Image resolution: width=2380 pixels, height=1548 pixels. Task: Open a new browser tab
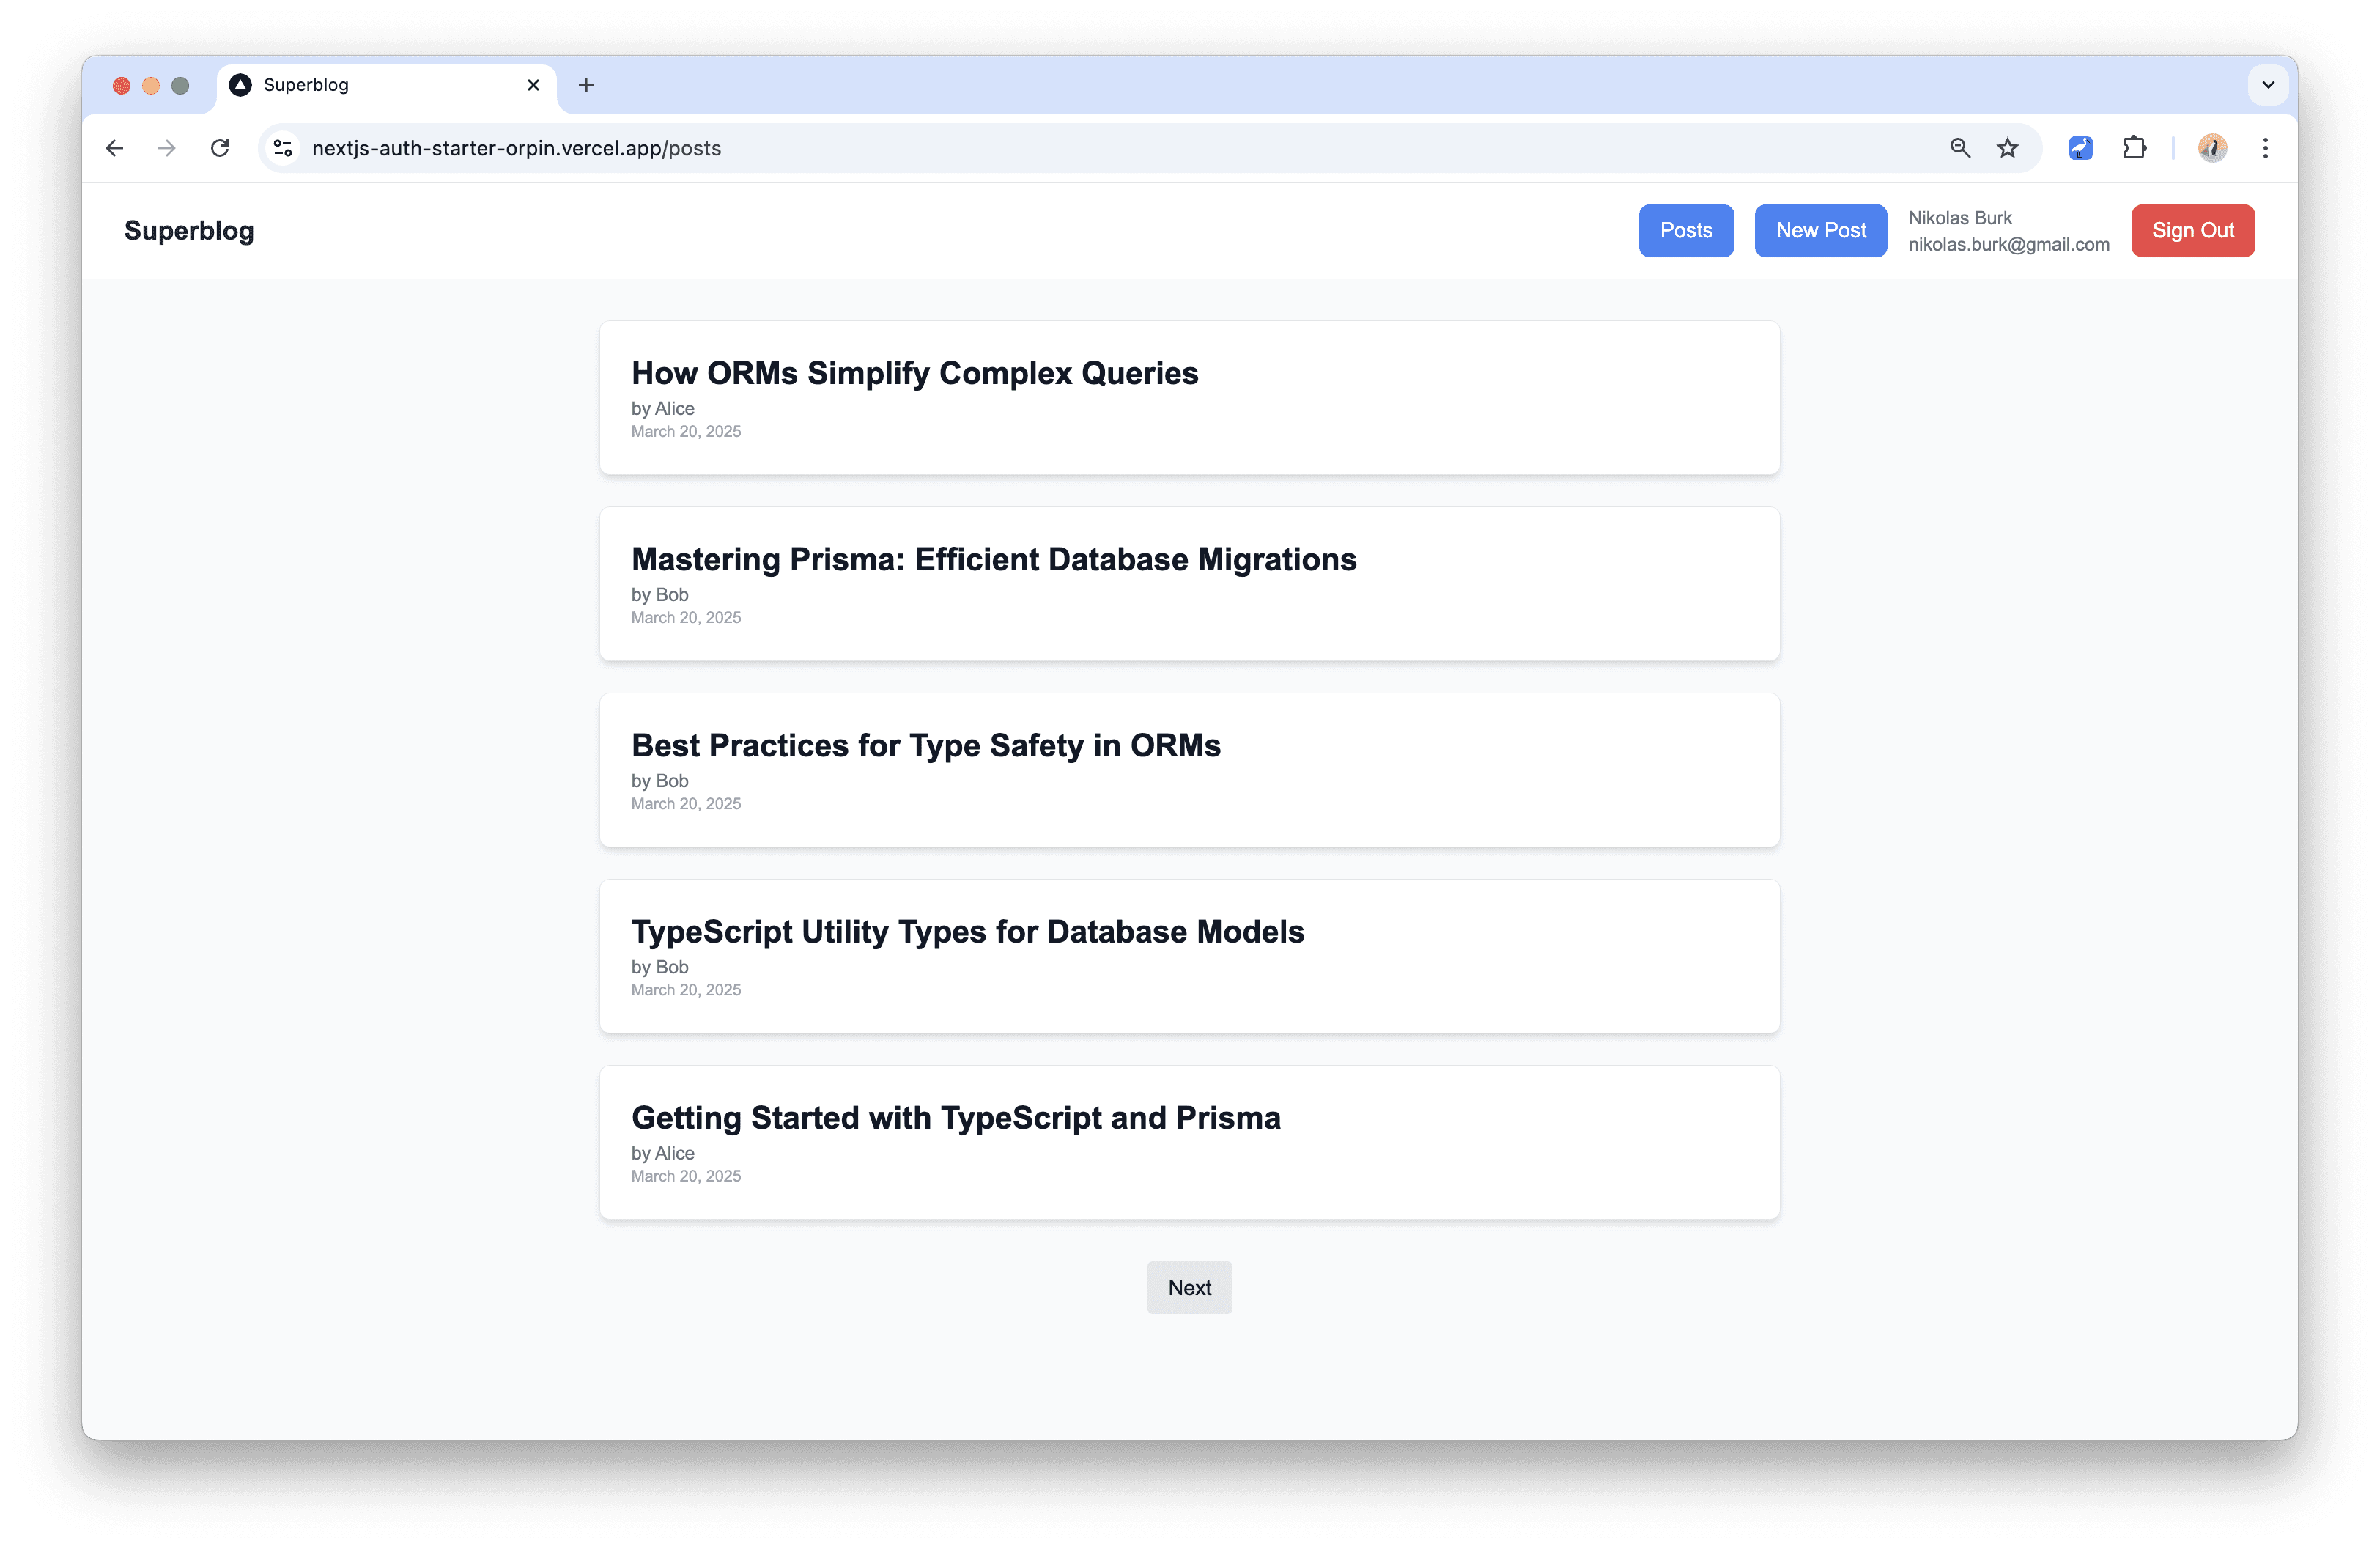[x=586, y=85]
